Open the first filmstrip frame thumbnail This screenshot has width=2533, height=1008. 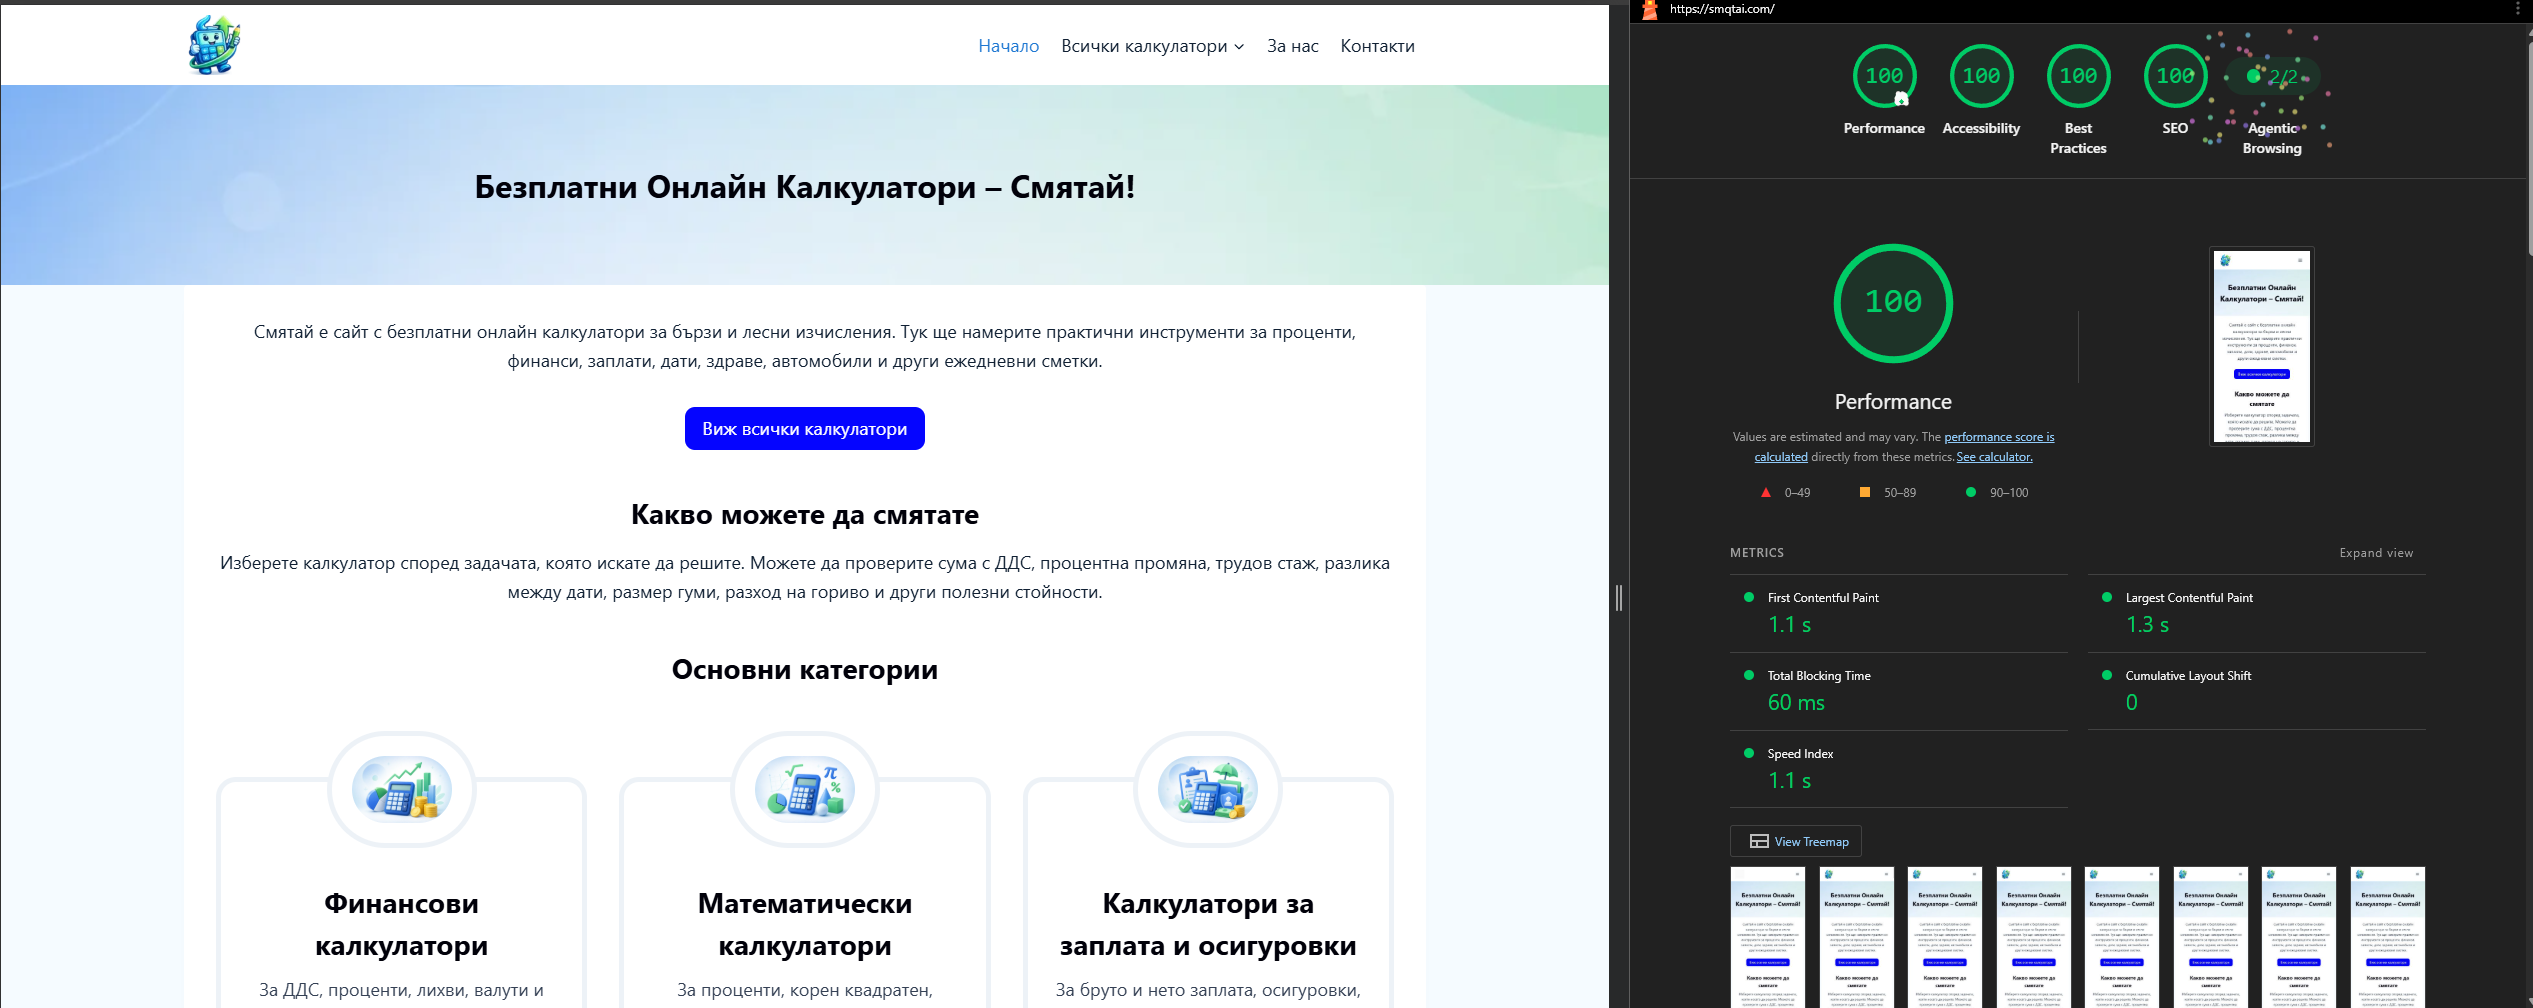point(1768,937)
